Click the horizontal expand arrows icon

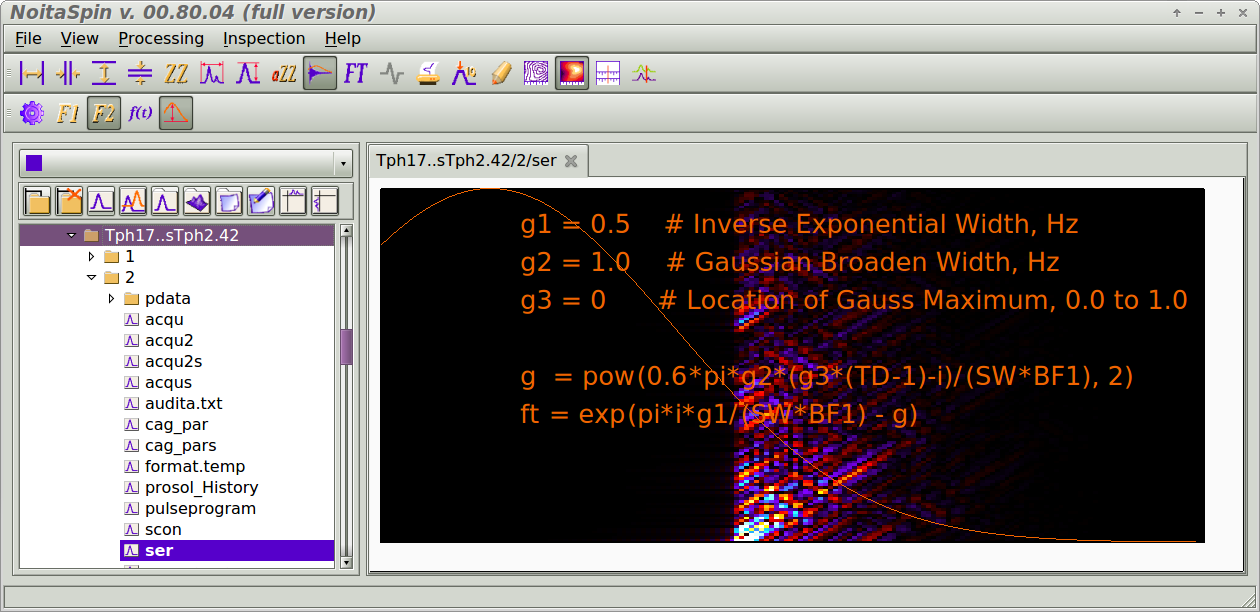coord(33,73)
